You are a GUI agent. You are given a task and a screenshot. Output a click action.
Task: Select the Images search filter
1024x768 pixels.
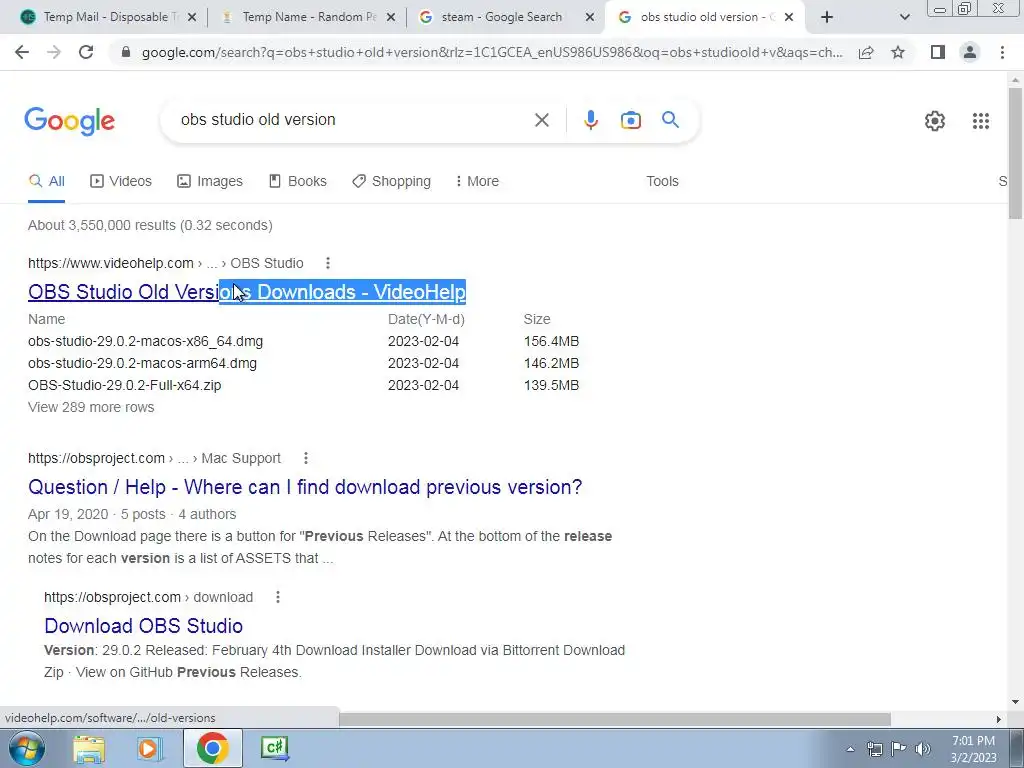coord(210,182)
